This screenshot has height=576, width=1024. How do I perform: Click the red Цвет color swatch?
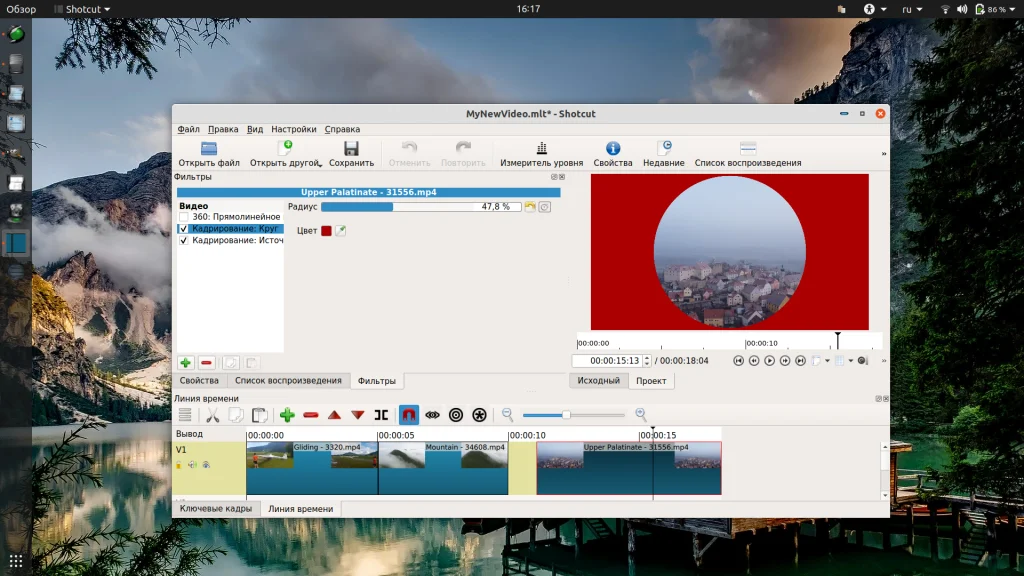326,231
